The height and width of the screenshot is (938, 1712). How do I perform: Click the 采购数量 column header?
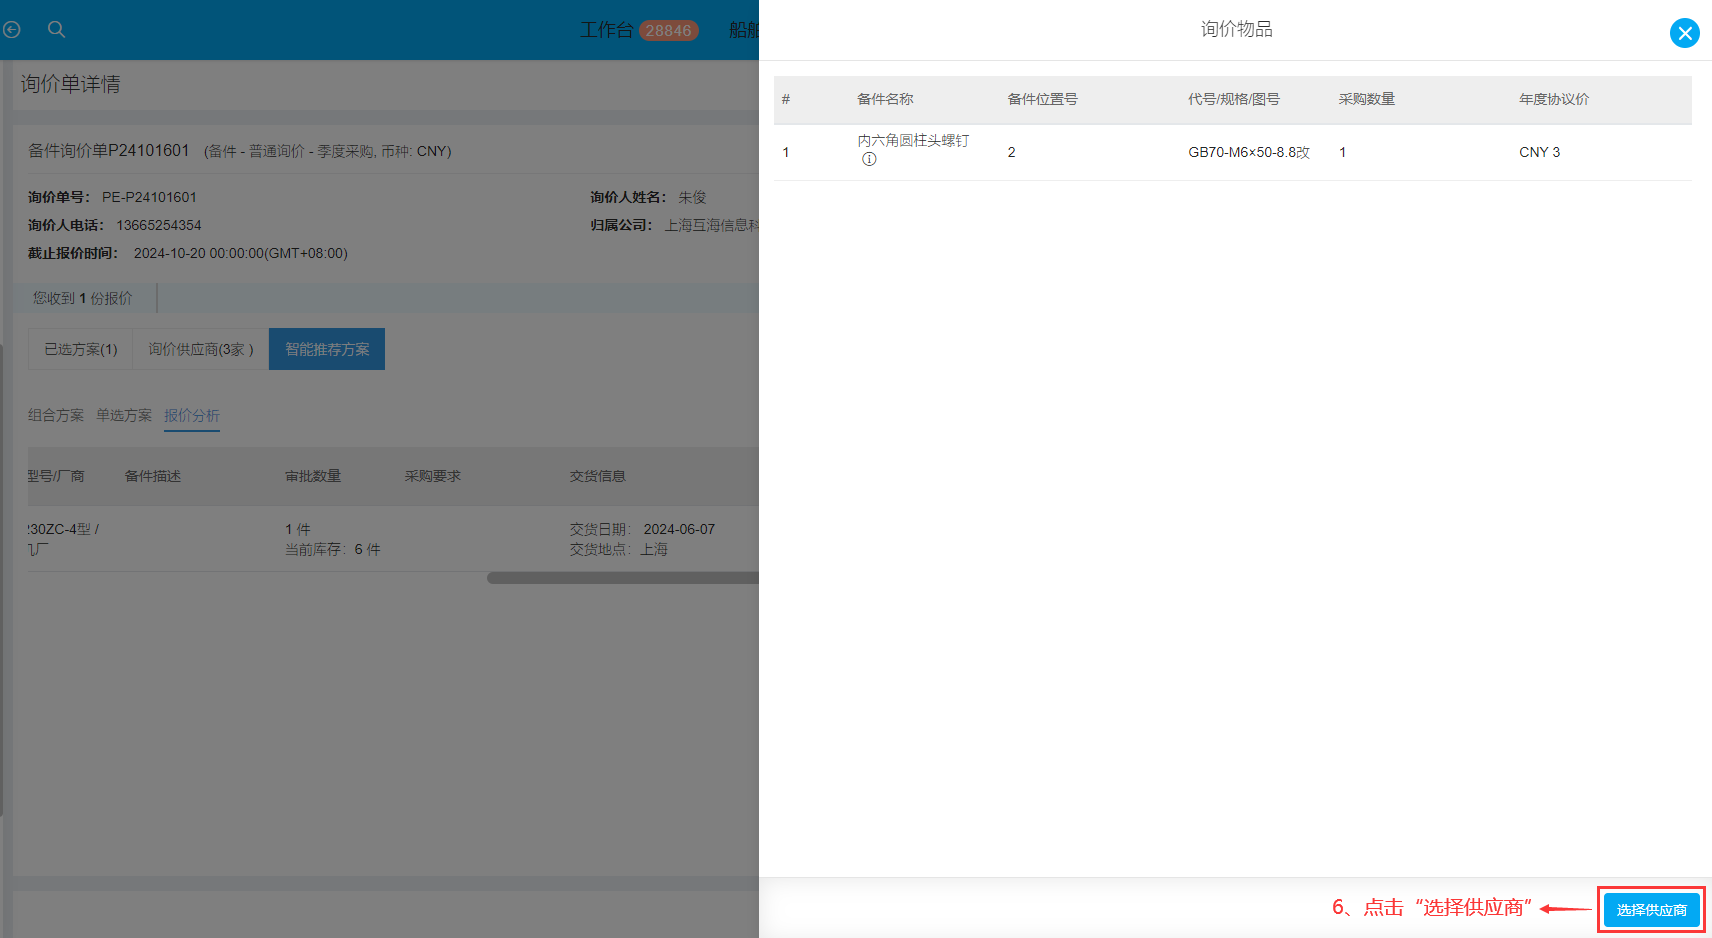coord(1367,99)
